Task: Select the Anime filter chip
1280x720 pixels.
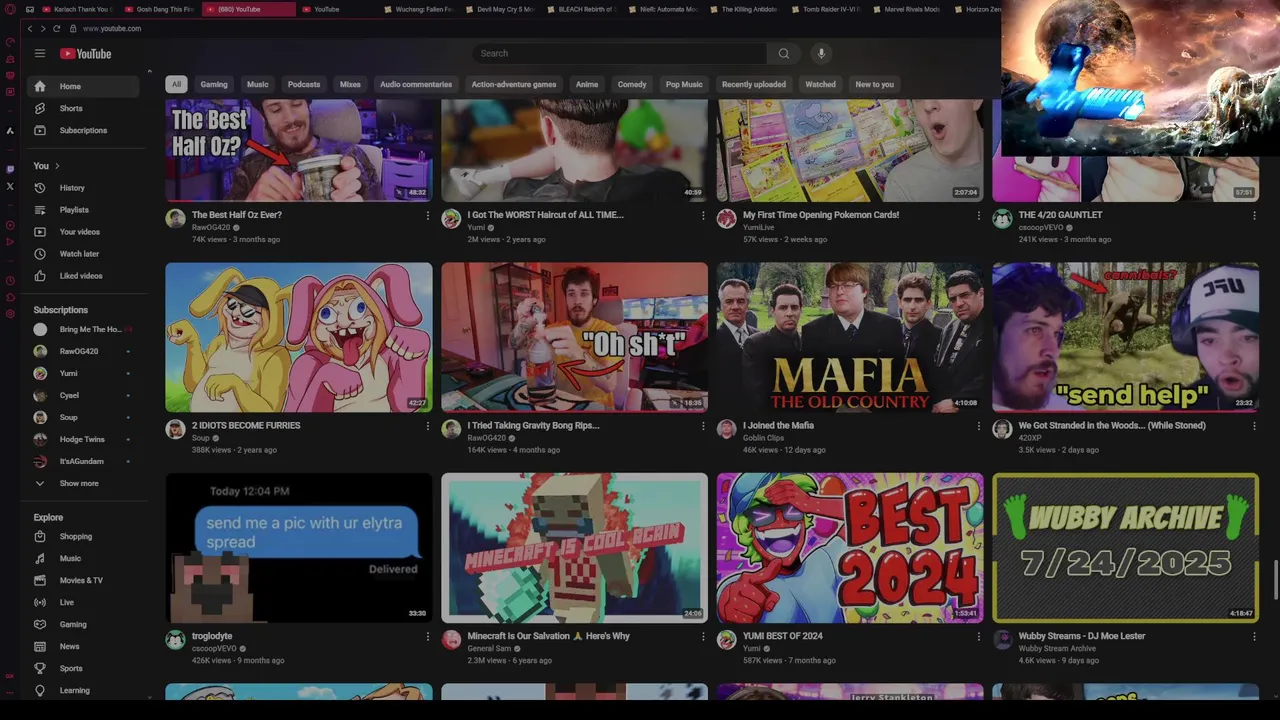Action: pos(587,84)
